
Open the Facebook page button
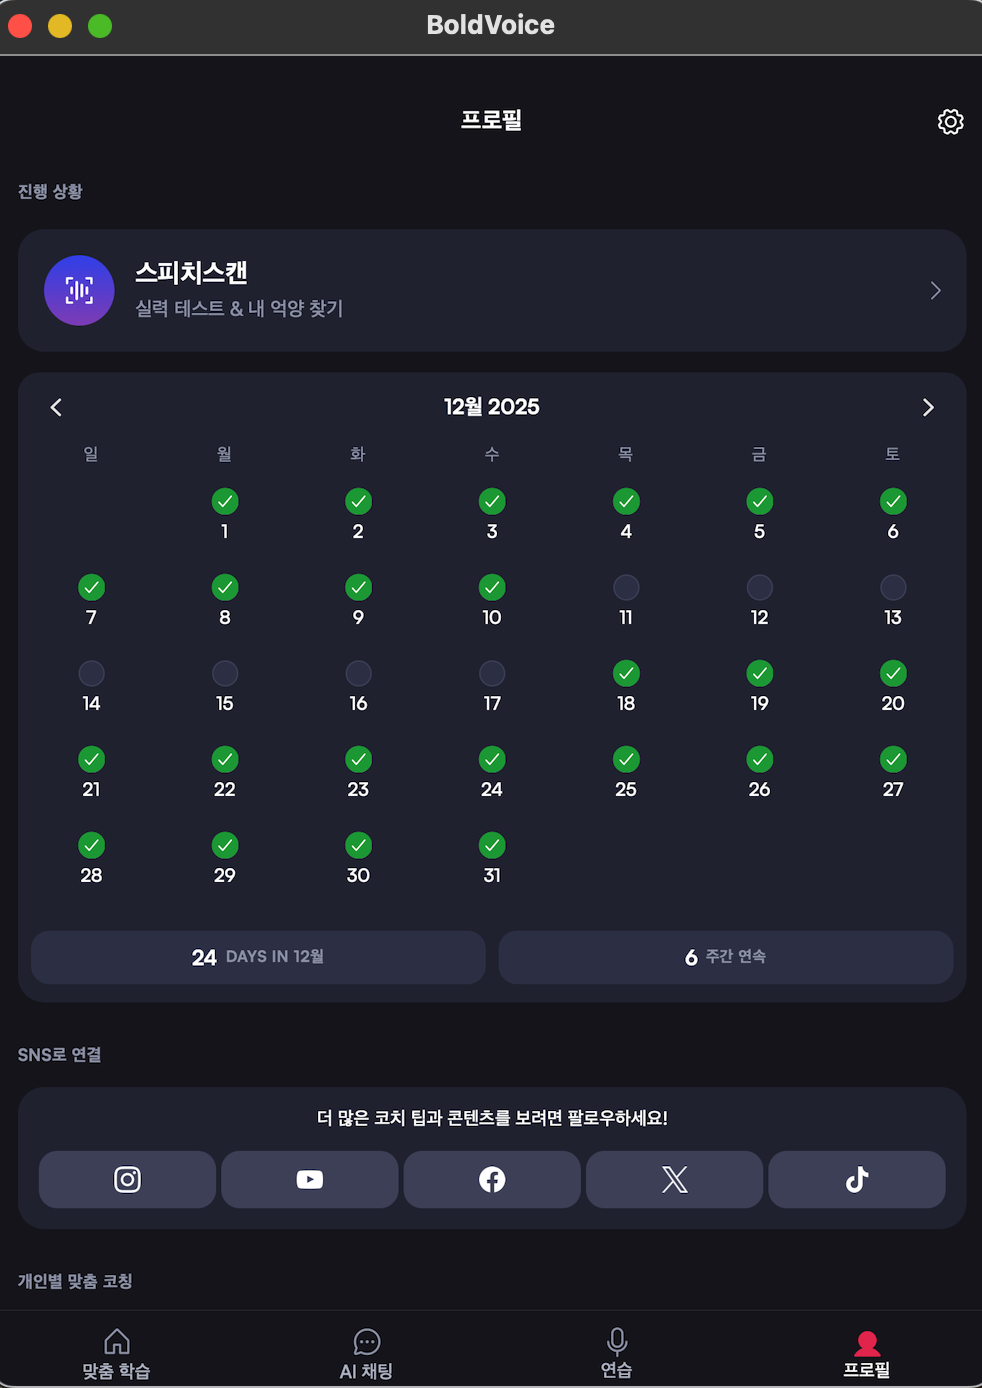tap(492, 1179)
